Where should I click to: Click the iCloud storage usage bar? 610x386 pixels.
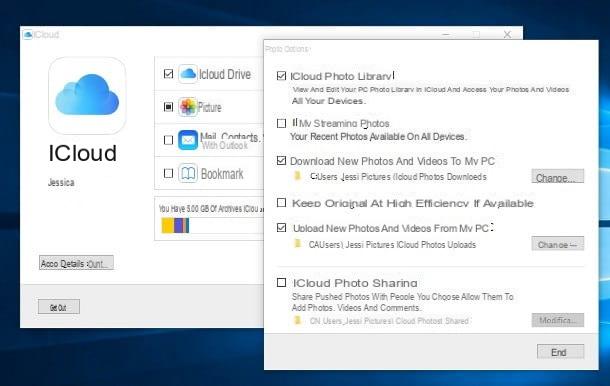[x=212, y=226]
